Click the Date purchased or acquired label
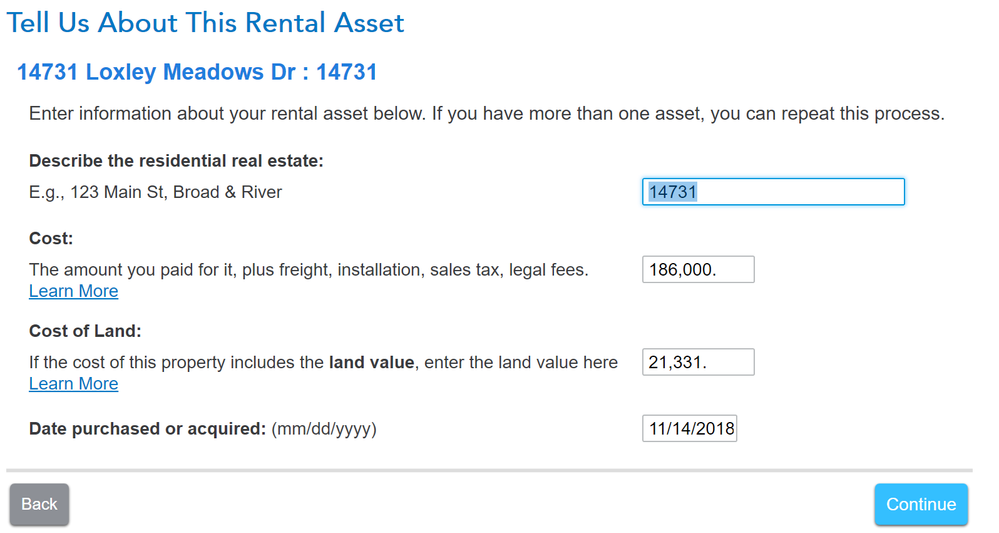 147,429
